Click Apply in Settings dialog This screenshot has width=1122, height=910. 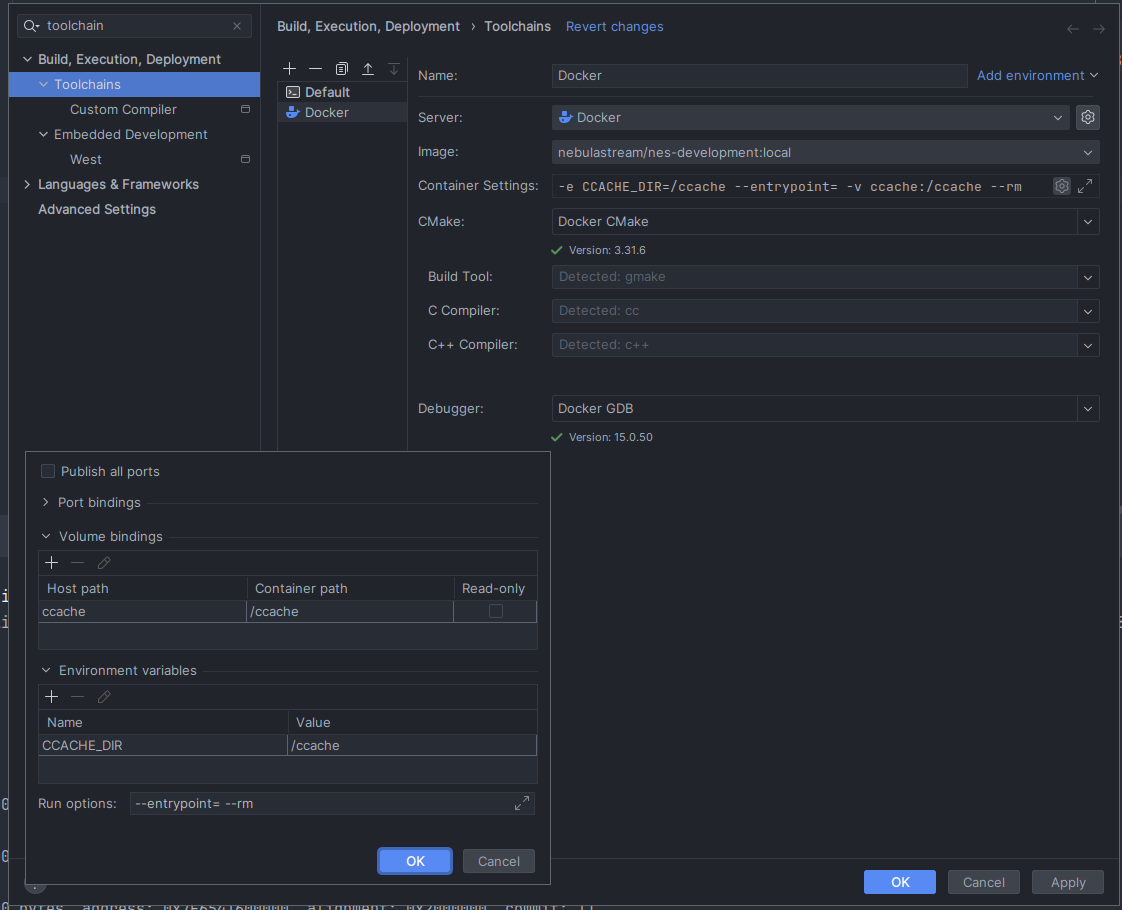[x=1068, y=882]
